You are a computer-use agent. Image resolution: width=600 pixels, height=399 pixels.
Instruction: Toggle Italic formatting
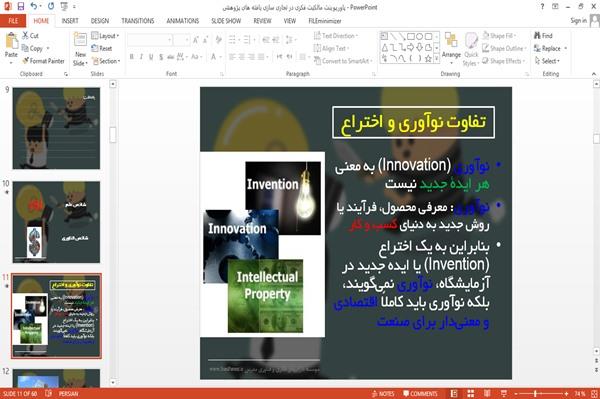(x=141, y=57)
